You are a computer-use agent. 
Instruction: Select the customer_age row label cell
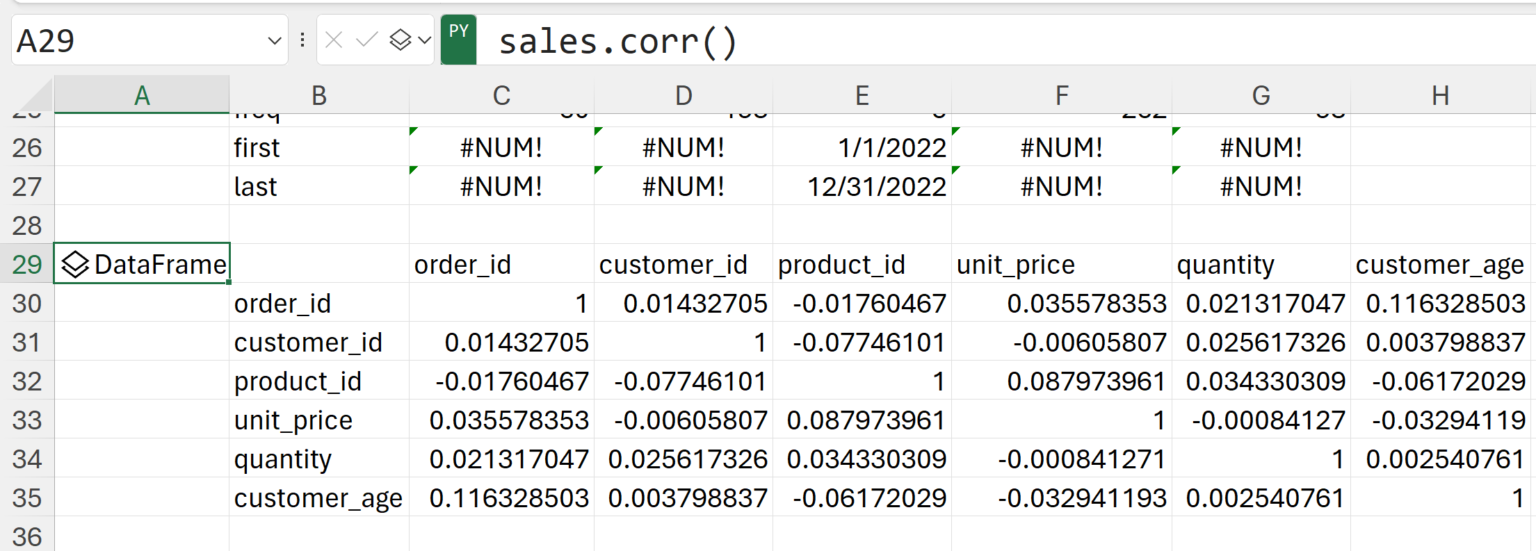pos(318,498)
